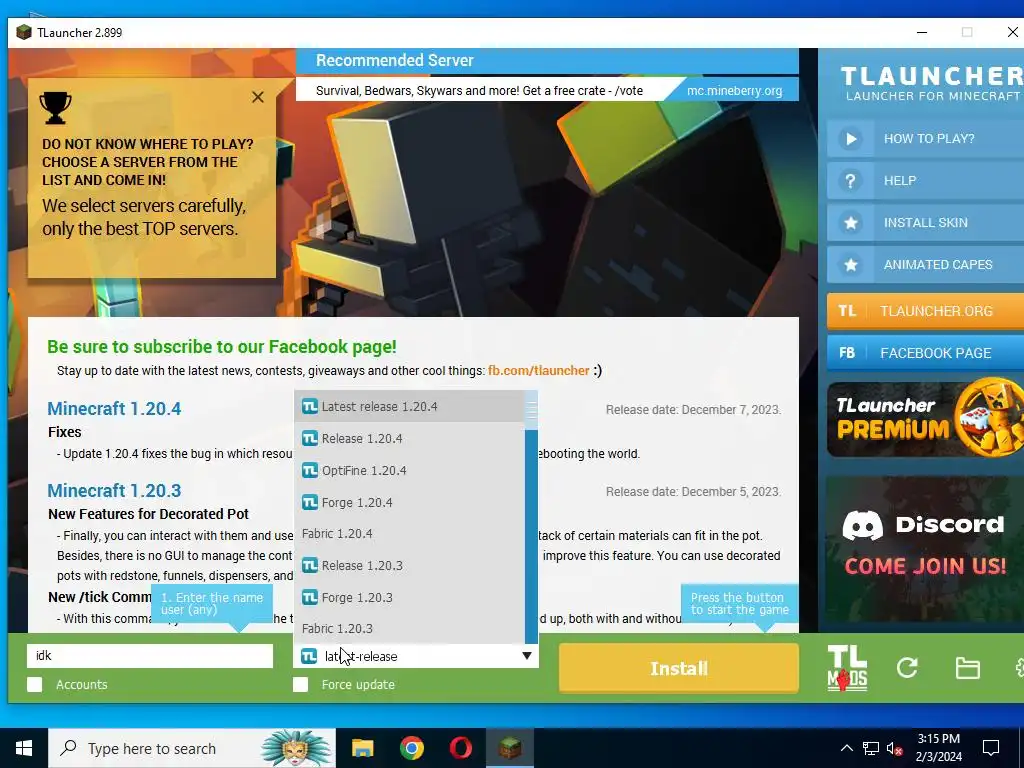Click the Minecraft 1.20.3 news heading
Image resolution: width=1024 pixels, height=768 pixels.
[114, 490]
